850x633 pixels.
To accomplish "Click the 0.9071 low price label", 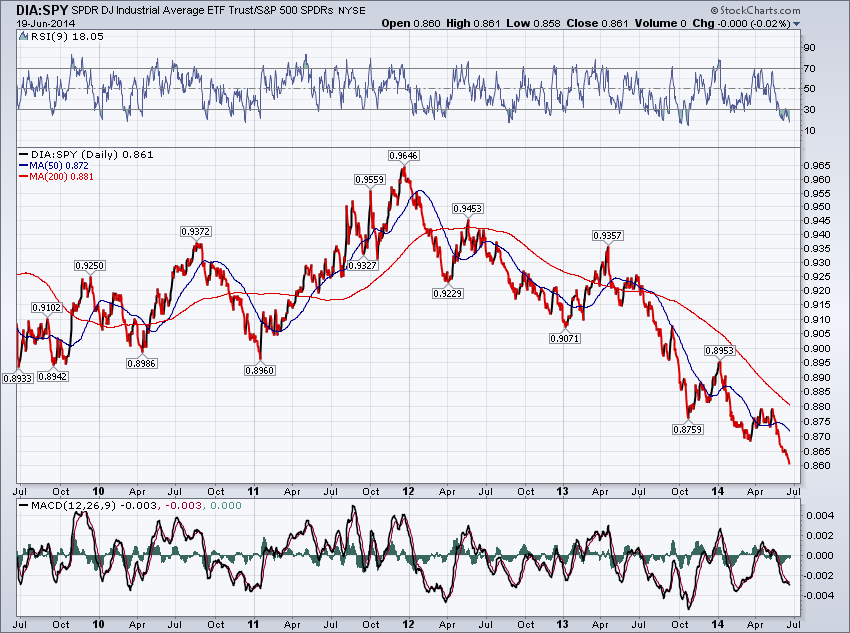I will (x=565, y=338).
